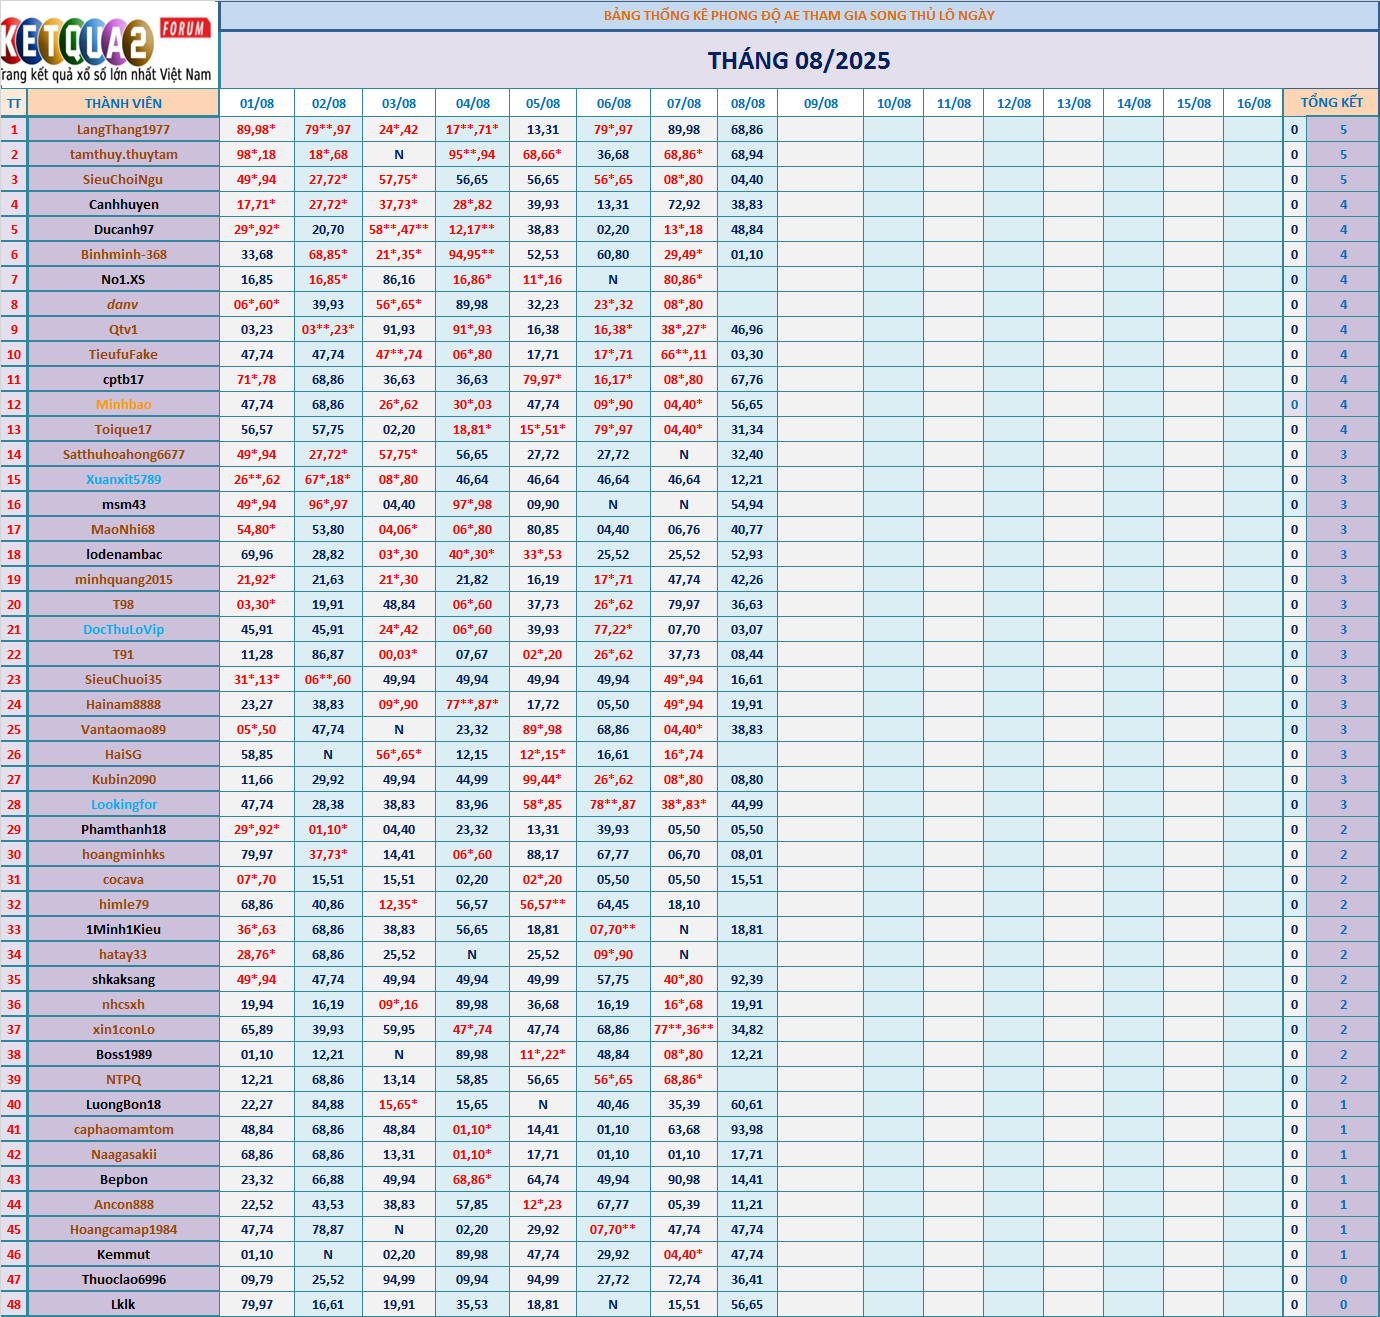Select member name 1Minh1Kieu
The height and width of the screenshot is (1317, 1380).
pyautogui.click(x=123, y=929)
